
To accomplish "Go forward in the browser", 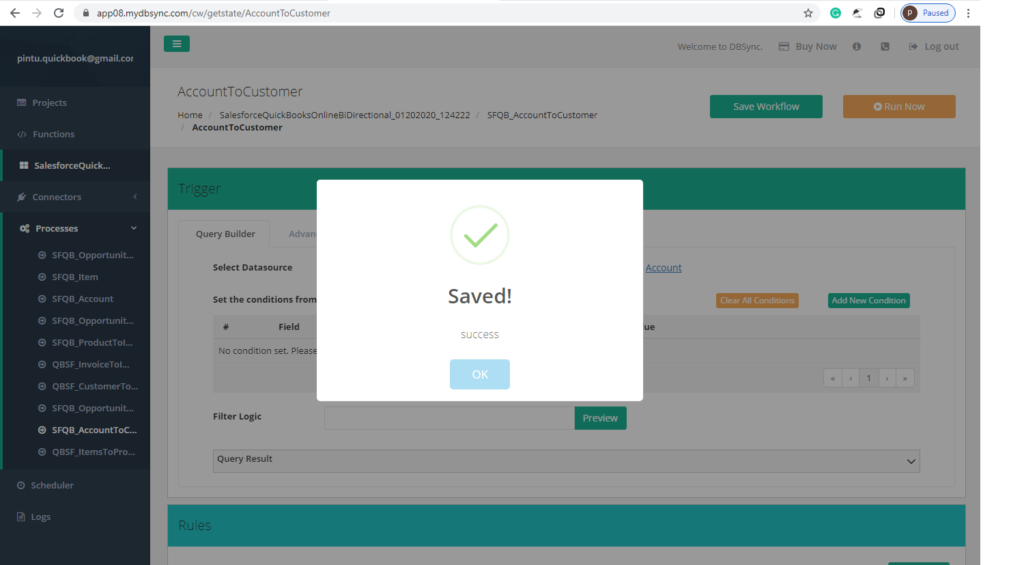I will click(37, 12).
